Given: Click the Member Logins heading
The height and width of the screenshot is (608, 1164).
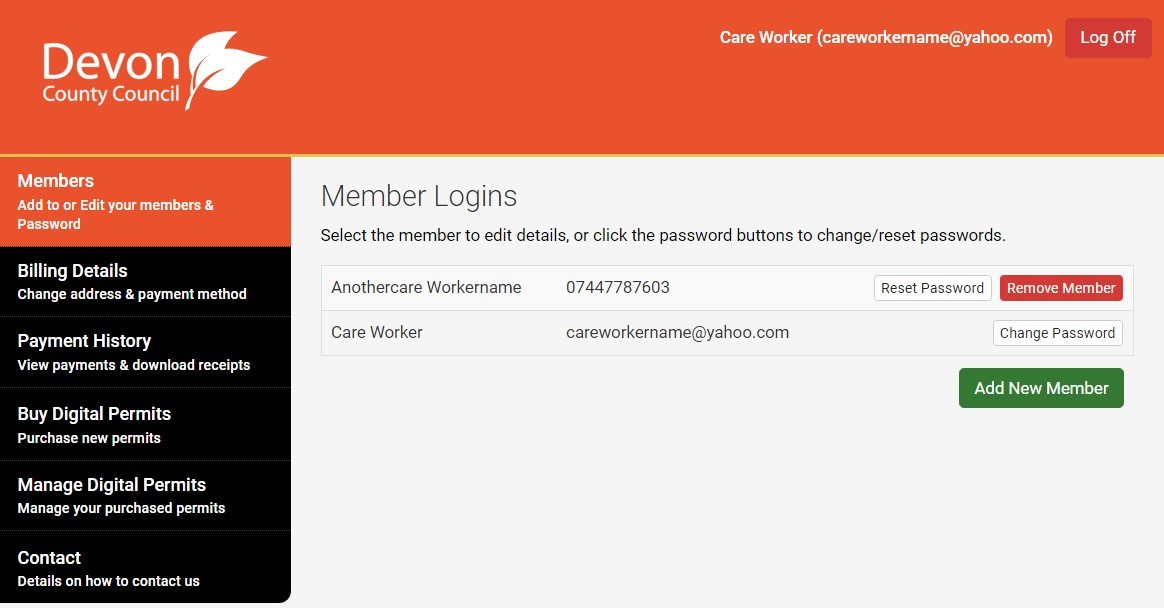Looking at the screenshot, I should [x=419, y=196].
